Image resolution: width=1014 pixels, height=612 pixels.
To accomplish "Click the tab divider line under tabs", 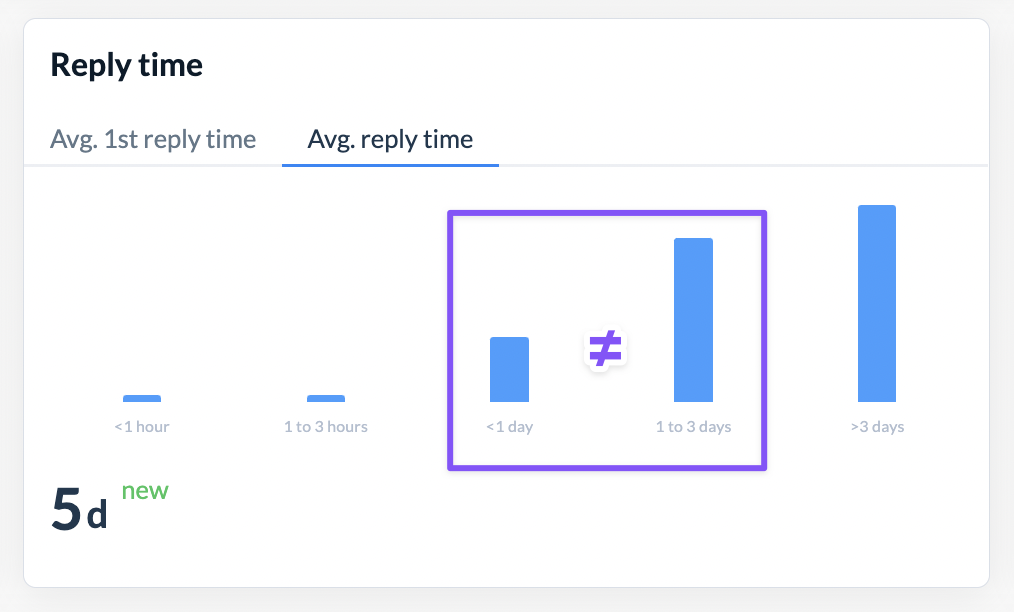I will [743, 166].
